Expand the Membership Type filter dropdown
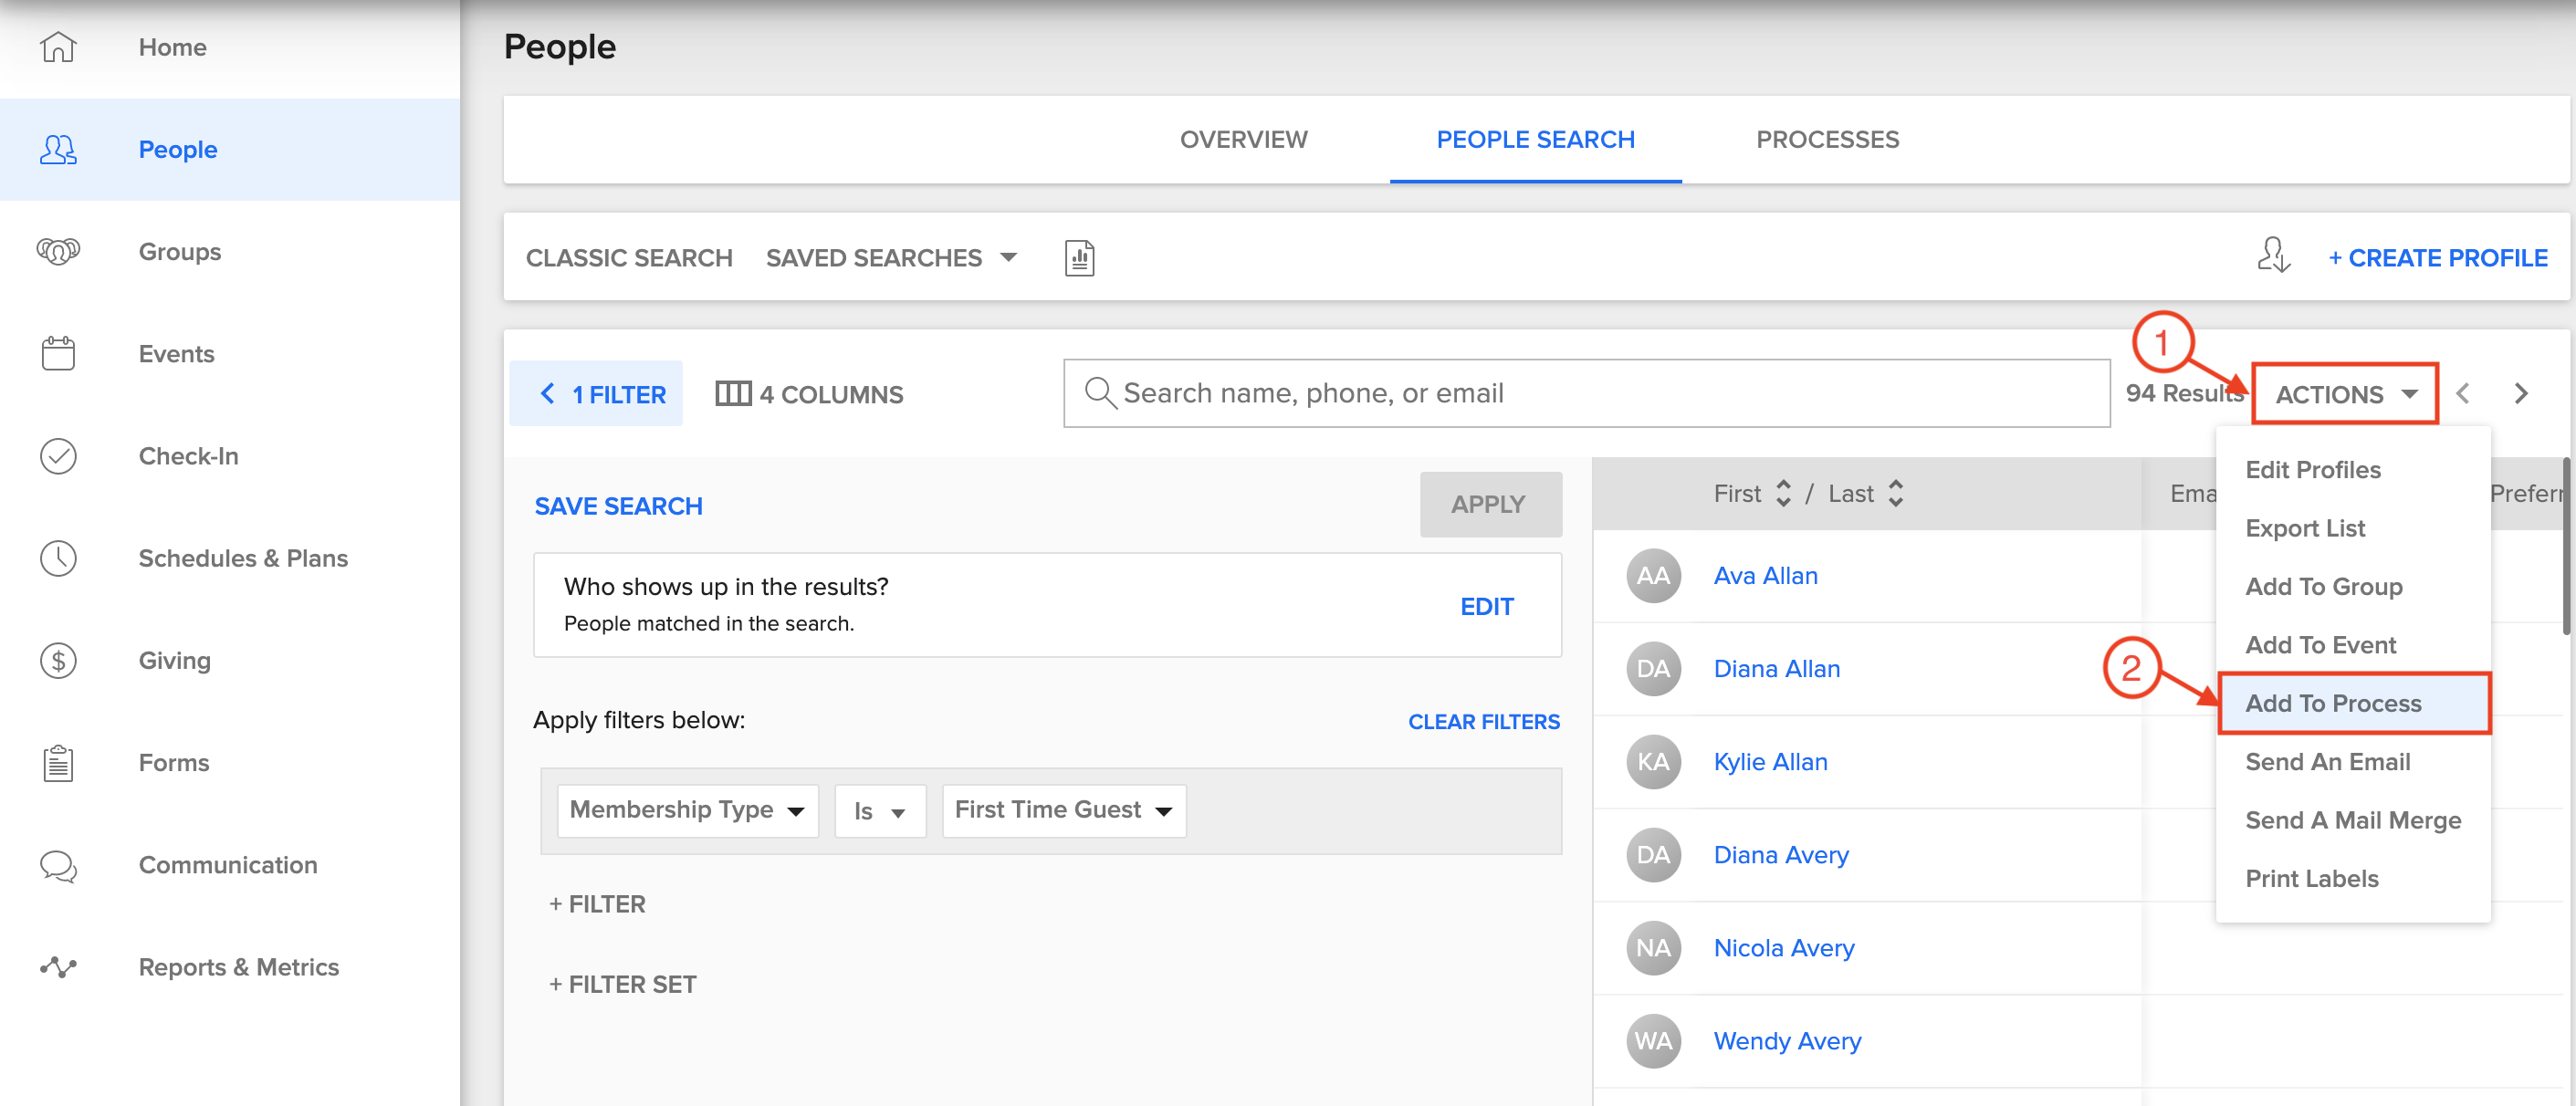This screenshot has height=1106, width=2576. tap(686, 810)
